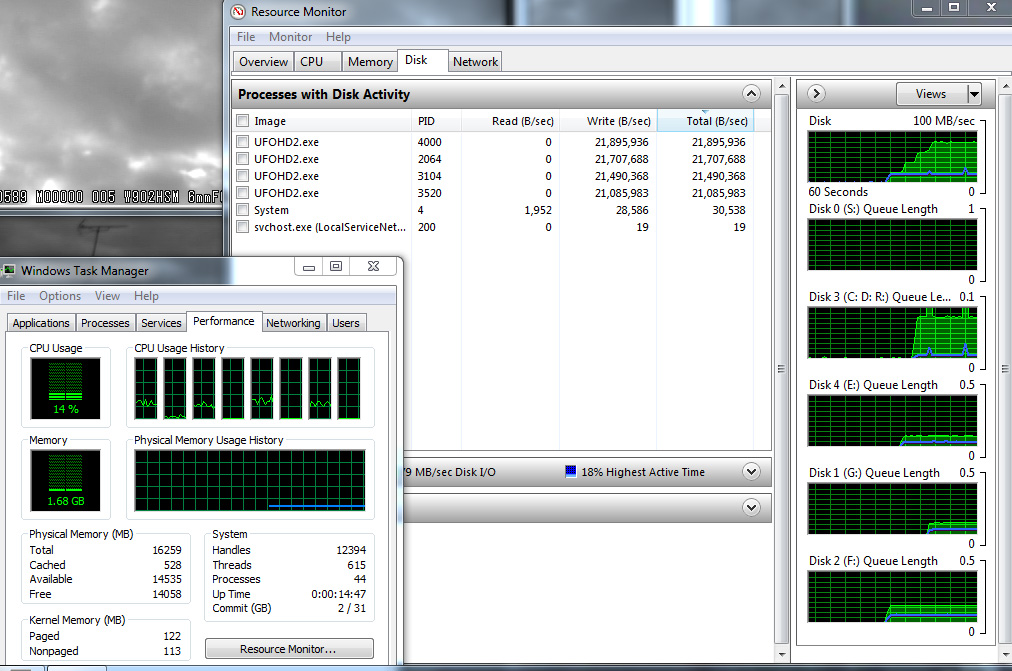Switch to the Network tab in Resource Monitor
The width and height of the screenshot is (1012, 671).
[475, 62]
